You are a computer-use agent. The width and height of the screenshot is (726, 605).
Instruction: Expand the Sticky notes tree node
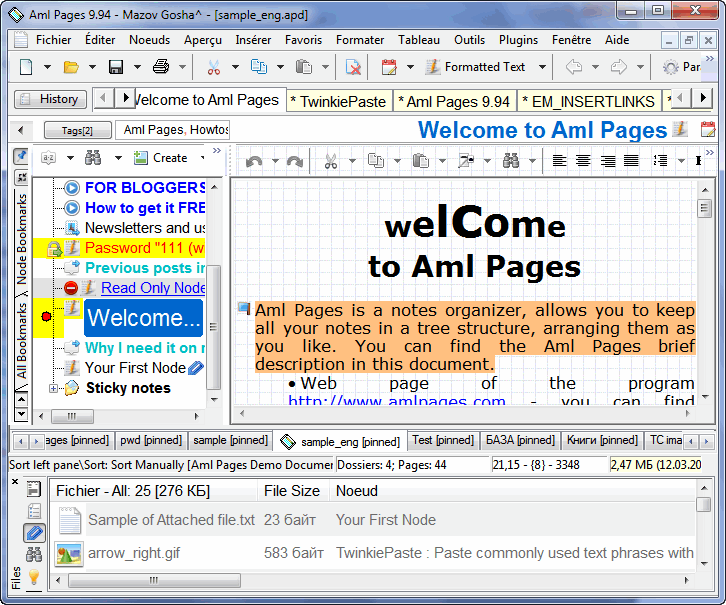53,388
